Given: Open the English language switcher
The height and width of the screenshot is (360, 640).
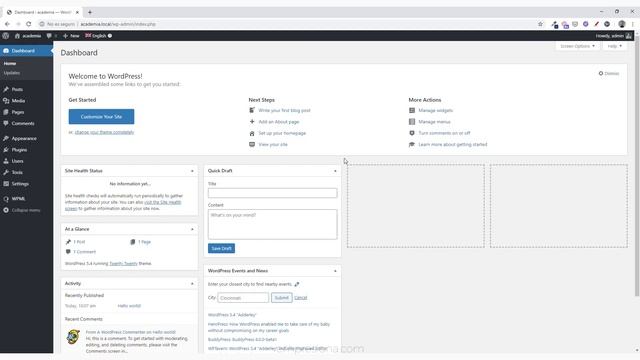Looking at the screenshot, I should tap(98, 36).
